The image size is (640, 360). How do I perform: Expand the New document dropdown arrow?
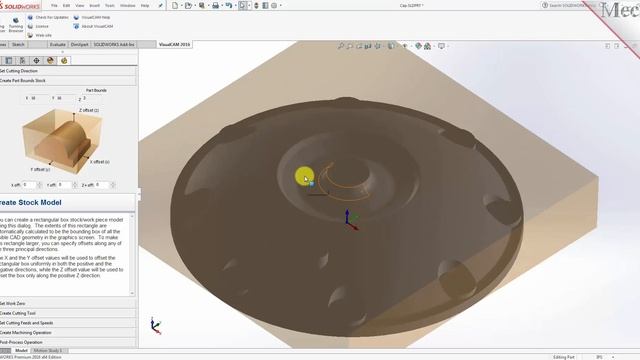coord(181,5)
